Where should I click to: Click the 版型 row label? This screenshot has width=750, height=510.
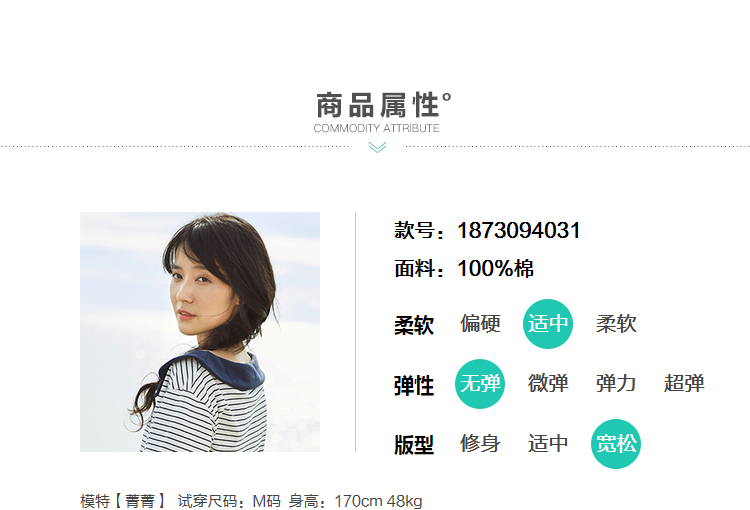tap(414, 445)
